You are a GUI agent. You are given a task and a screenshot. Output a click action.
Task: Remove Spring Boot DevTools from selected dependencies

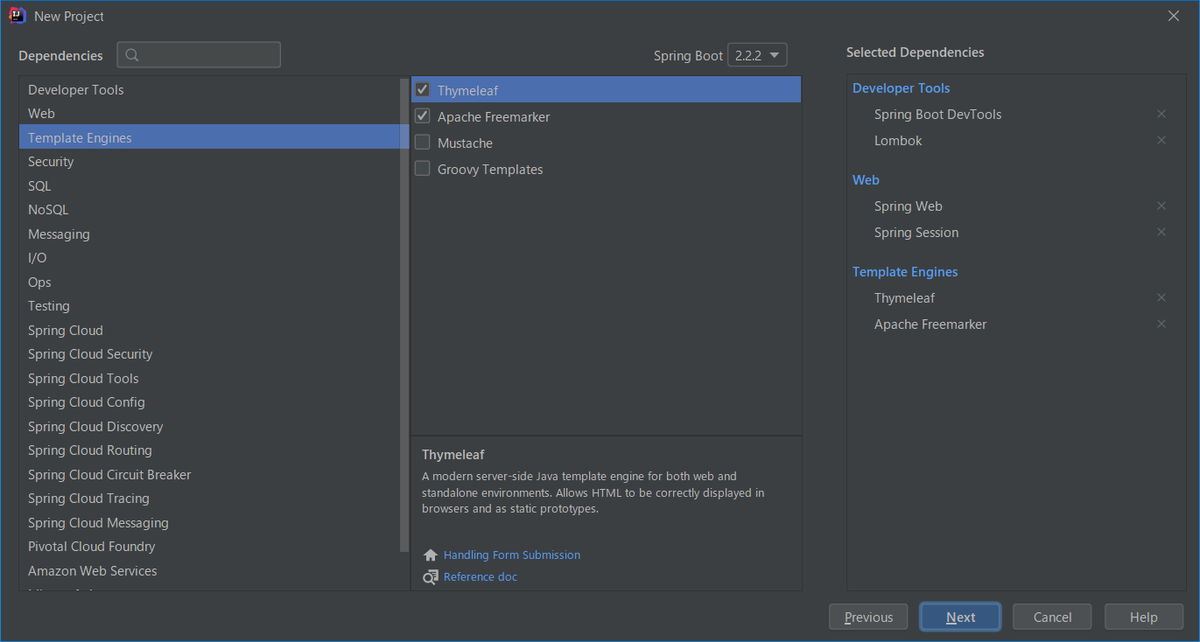click(1161, 114)
